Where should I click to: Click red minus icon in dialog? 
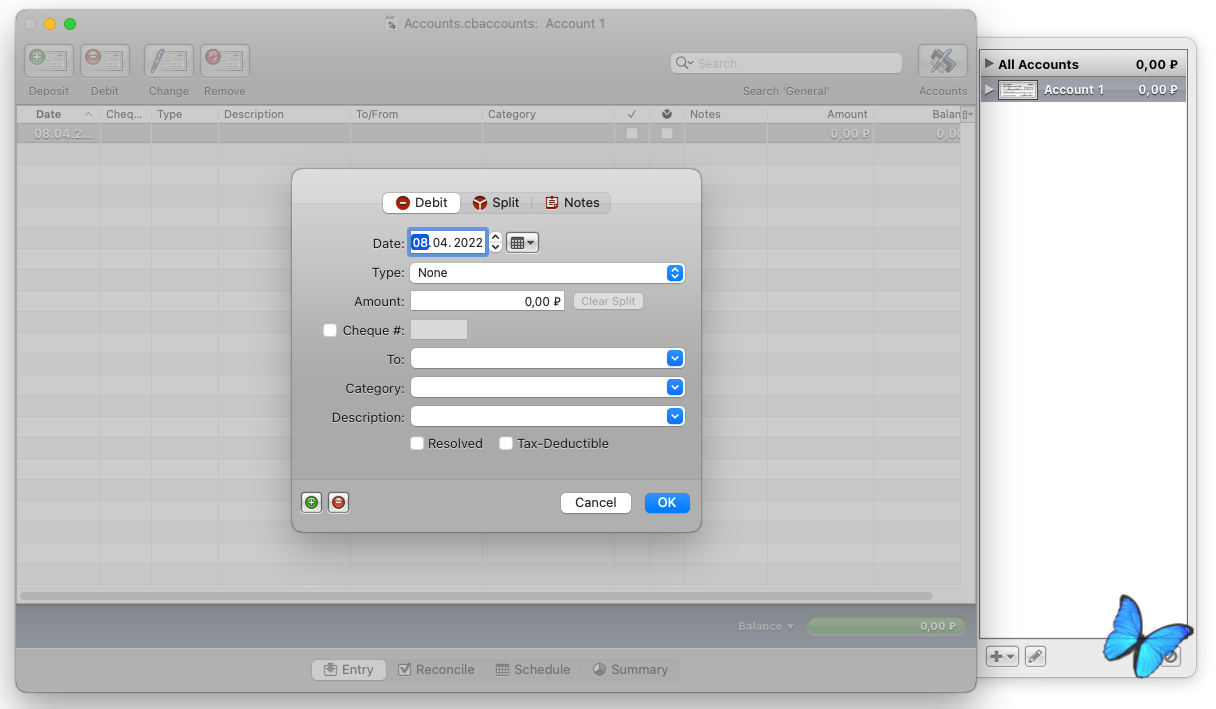(339, 503)
